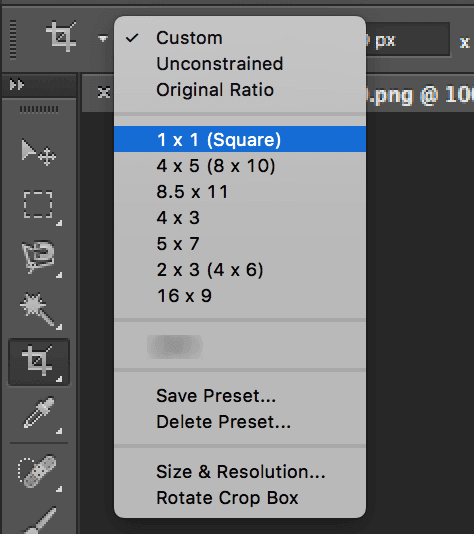Image resolution: width=474 pixels, height=534 pixels.
Task: Expand the toolbar with double-arrow icon
Action: coord(17,85)
